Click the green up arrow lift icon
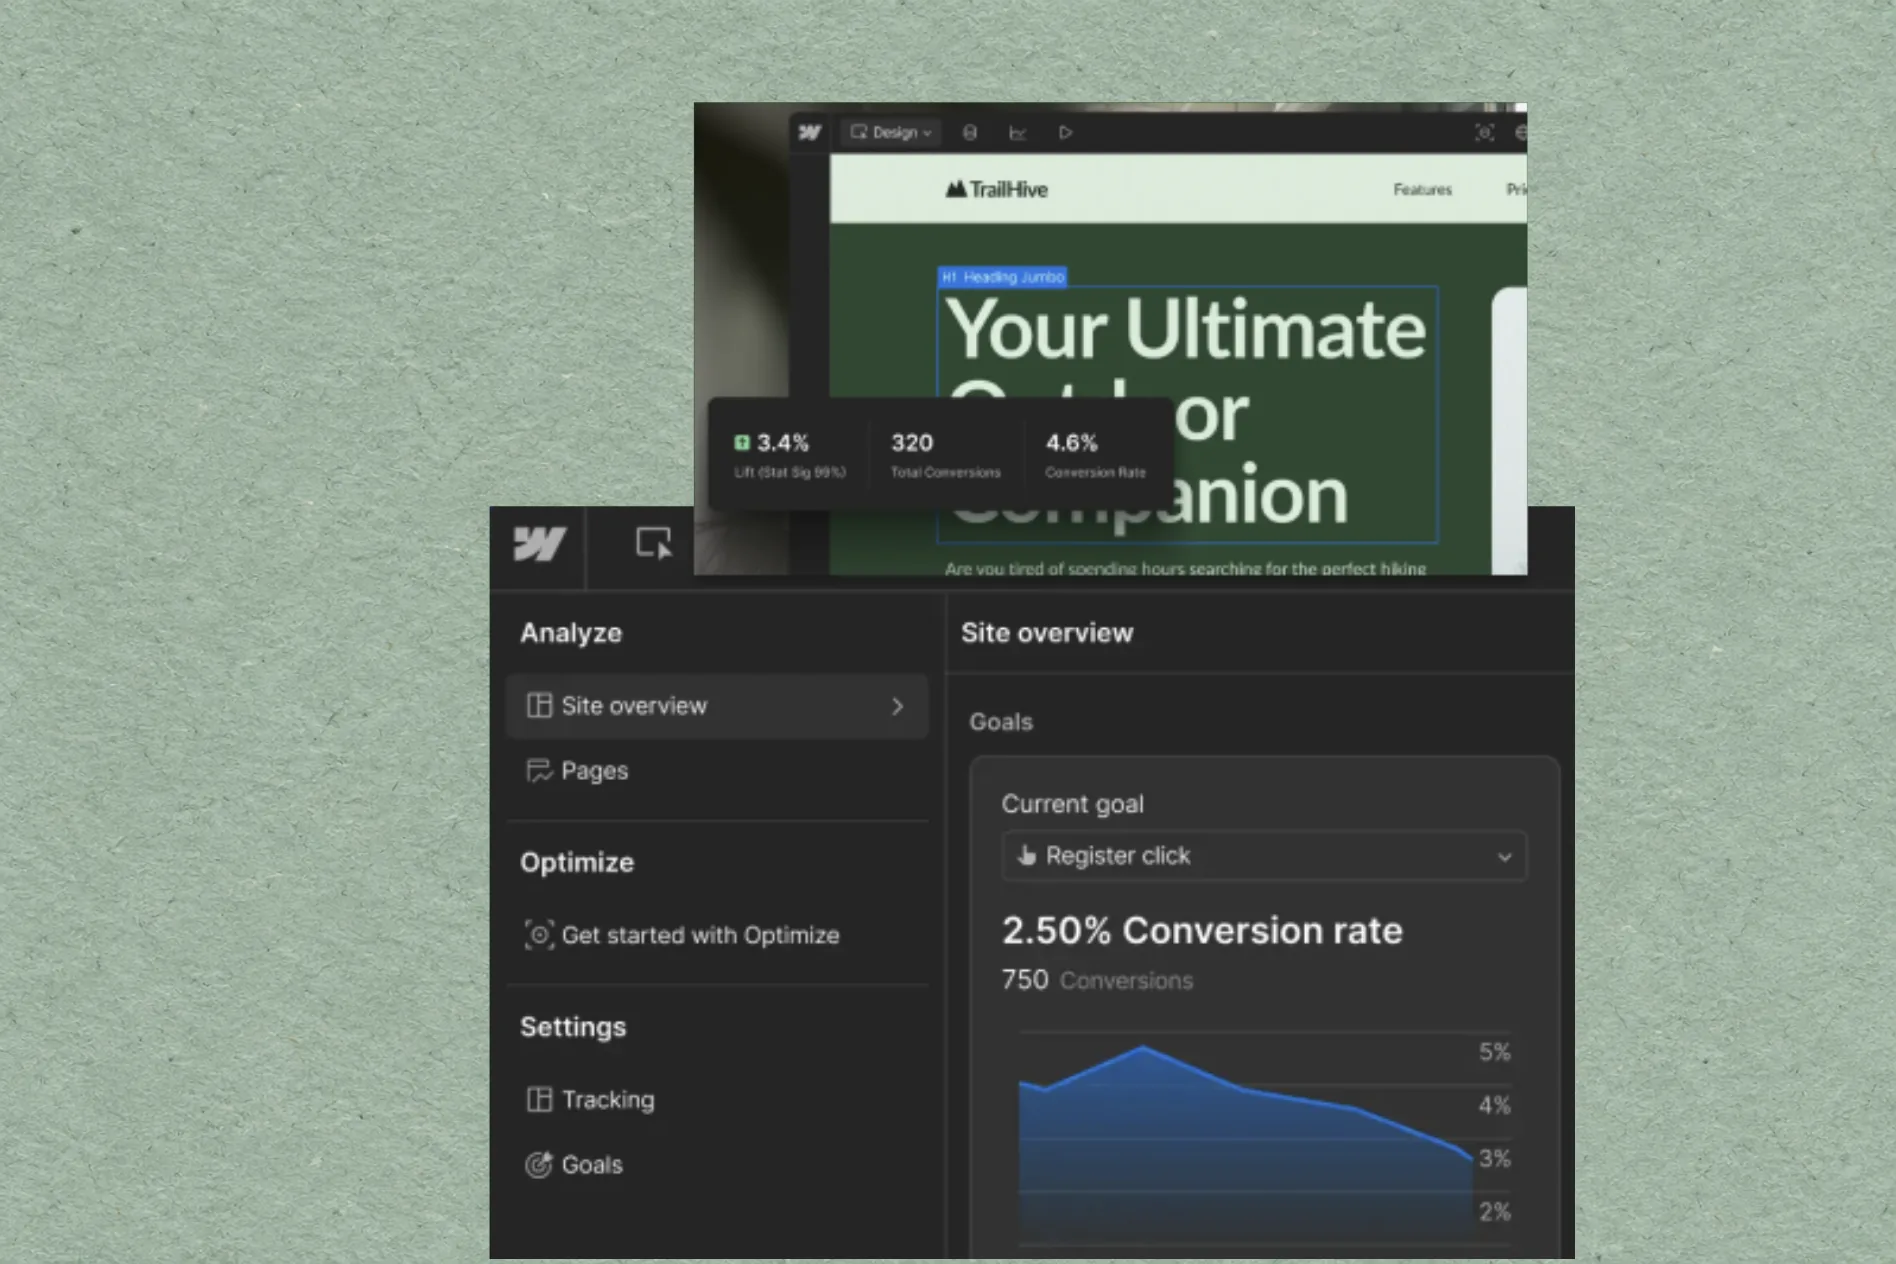 point(742,442)
